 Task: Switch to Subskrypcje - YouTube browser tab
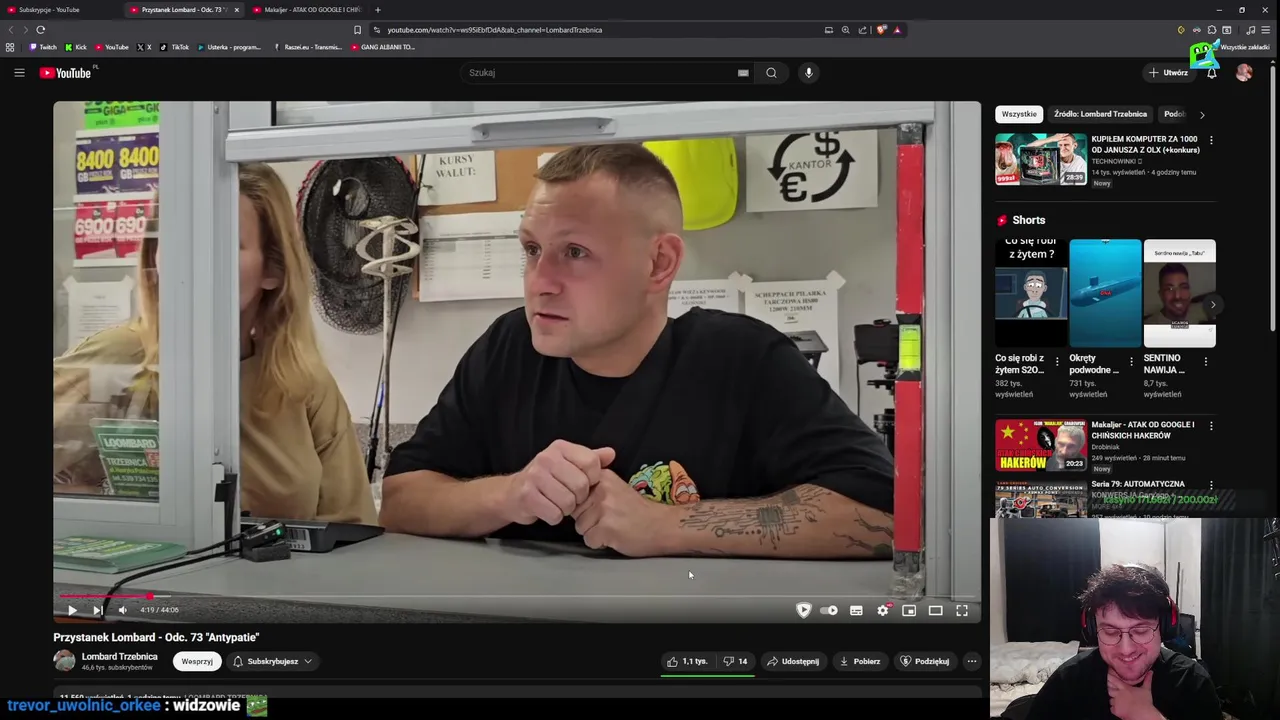click(x=58, y=10)
